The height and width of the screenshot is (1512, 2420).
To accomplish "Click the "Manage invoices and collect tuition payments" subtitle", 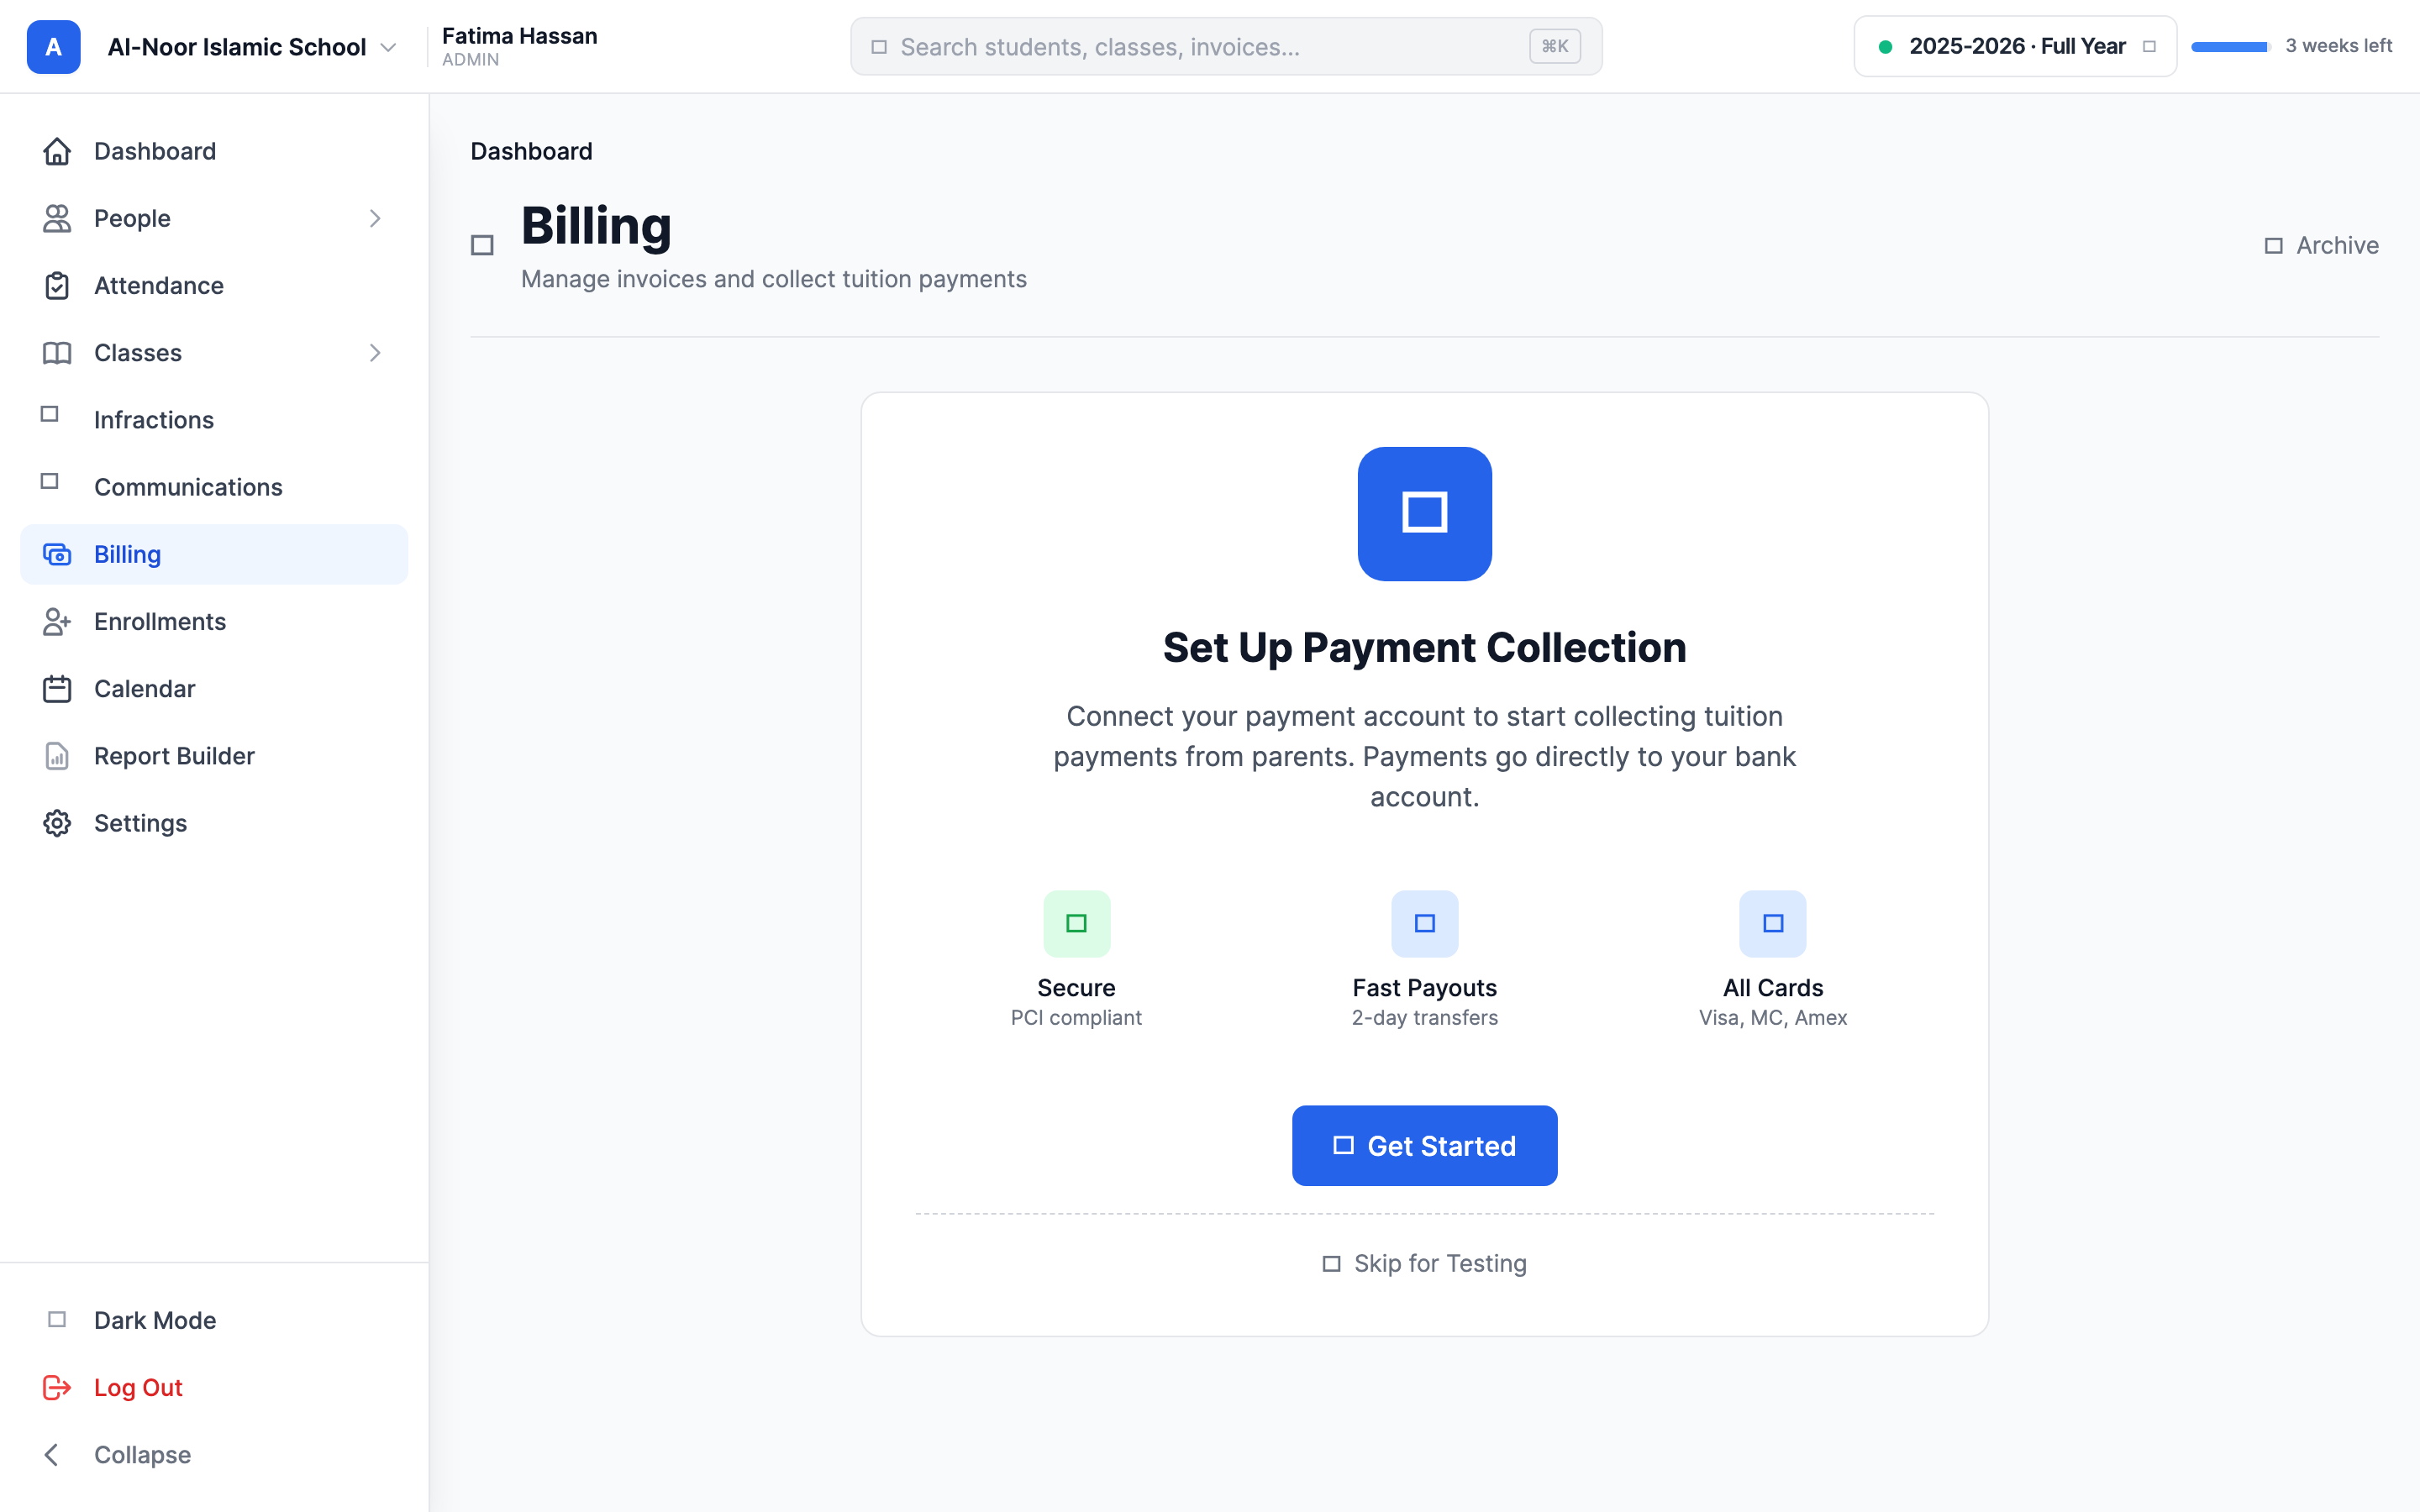I will point(773,279).
